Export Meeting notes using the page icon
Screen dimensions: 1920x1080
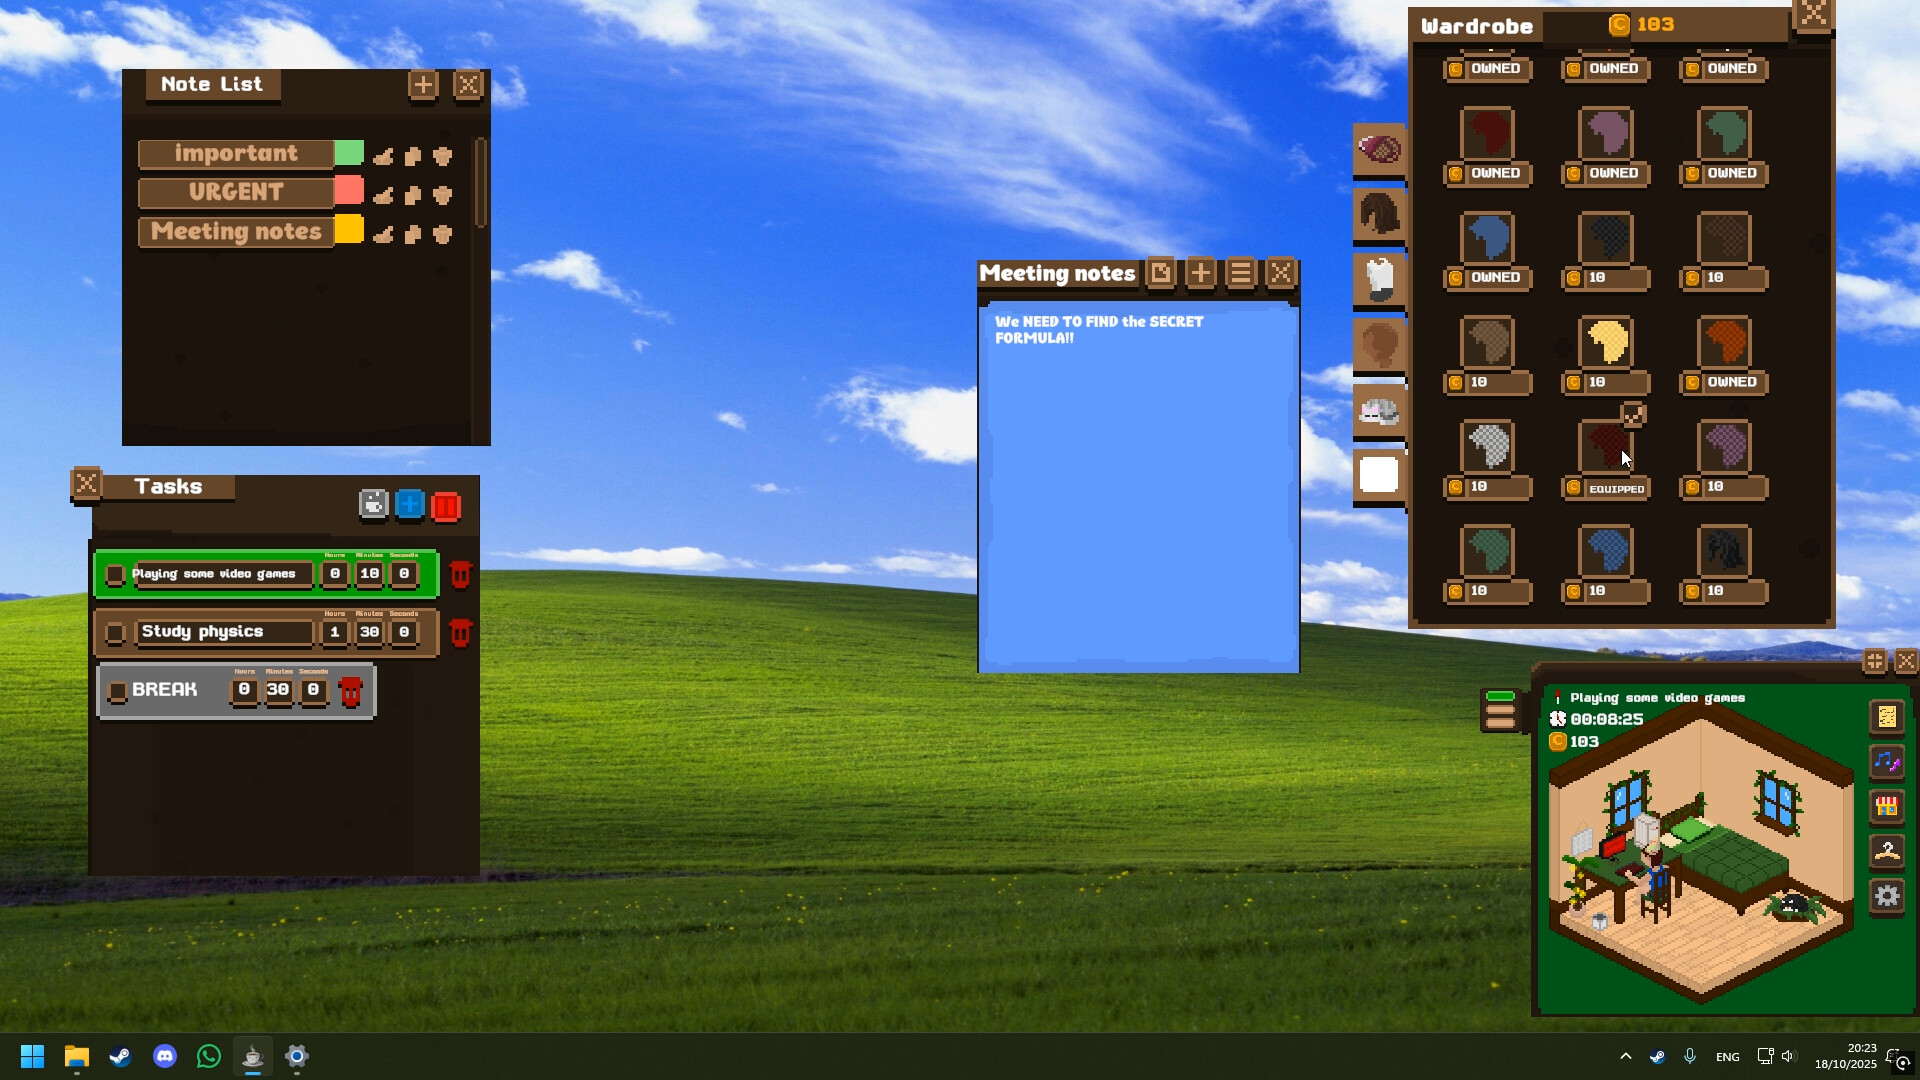pyautogui.click(x=1160, y=272)
